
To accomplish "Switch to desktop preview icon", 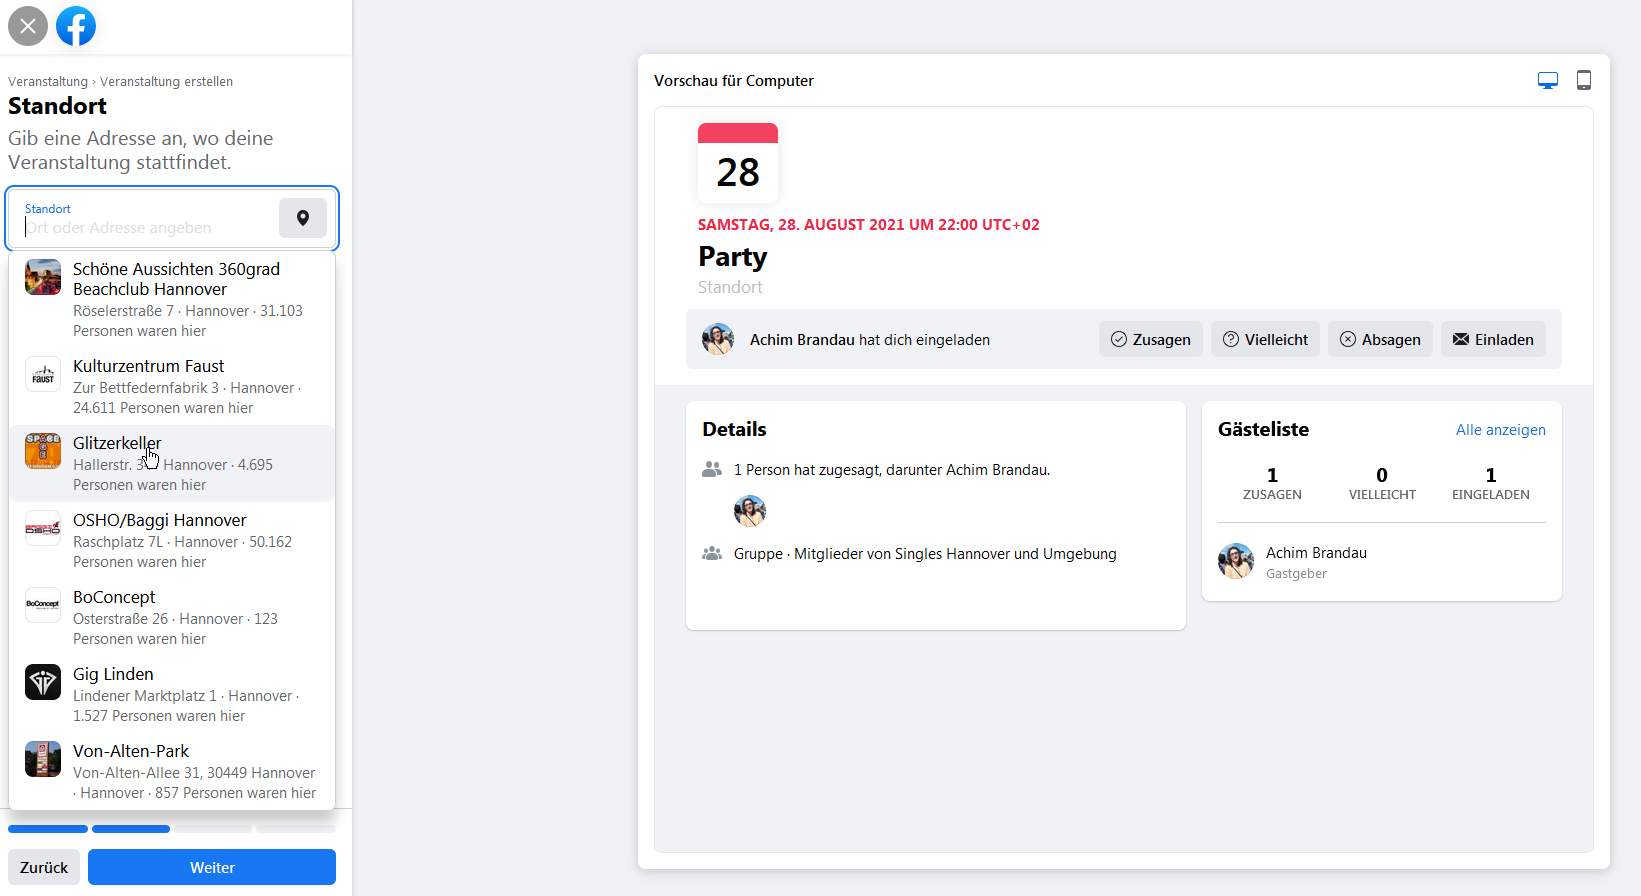I will coord(1548,81).
